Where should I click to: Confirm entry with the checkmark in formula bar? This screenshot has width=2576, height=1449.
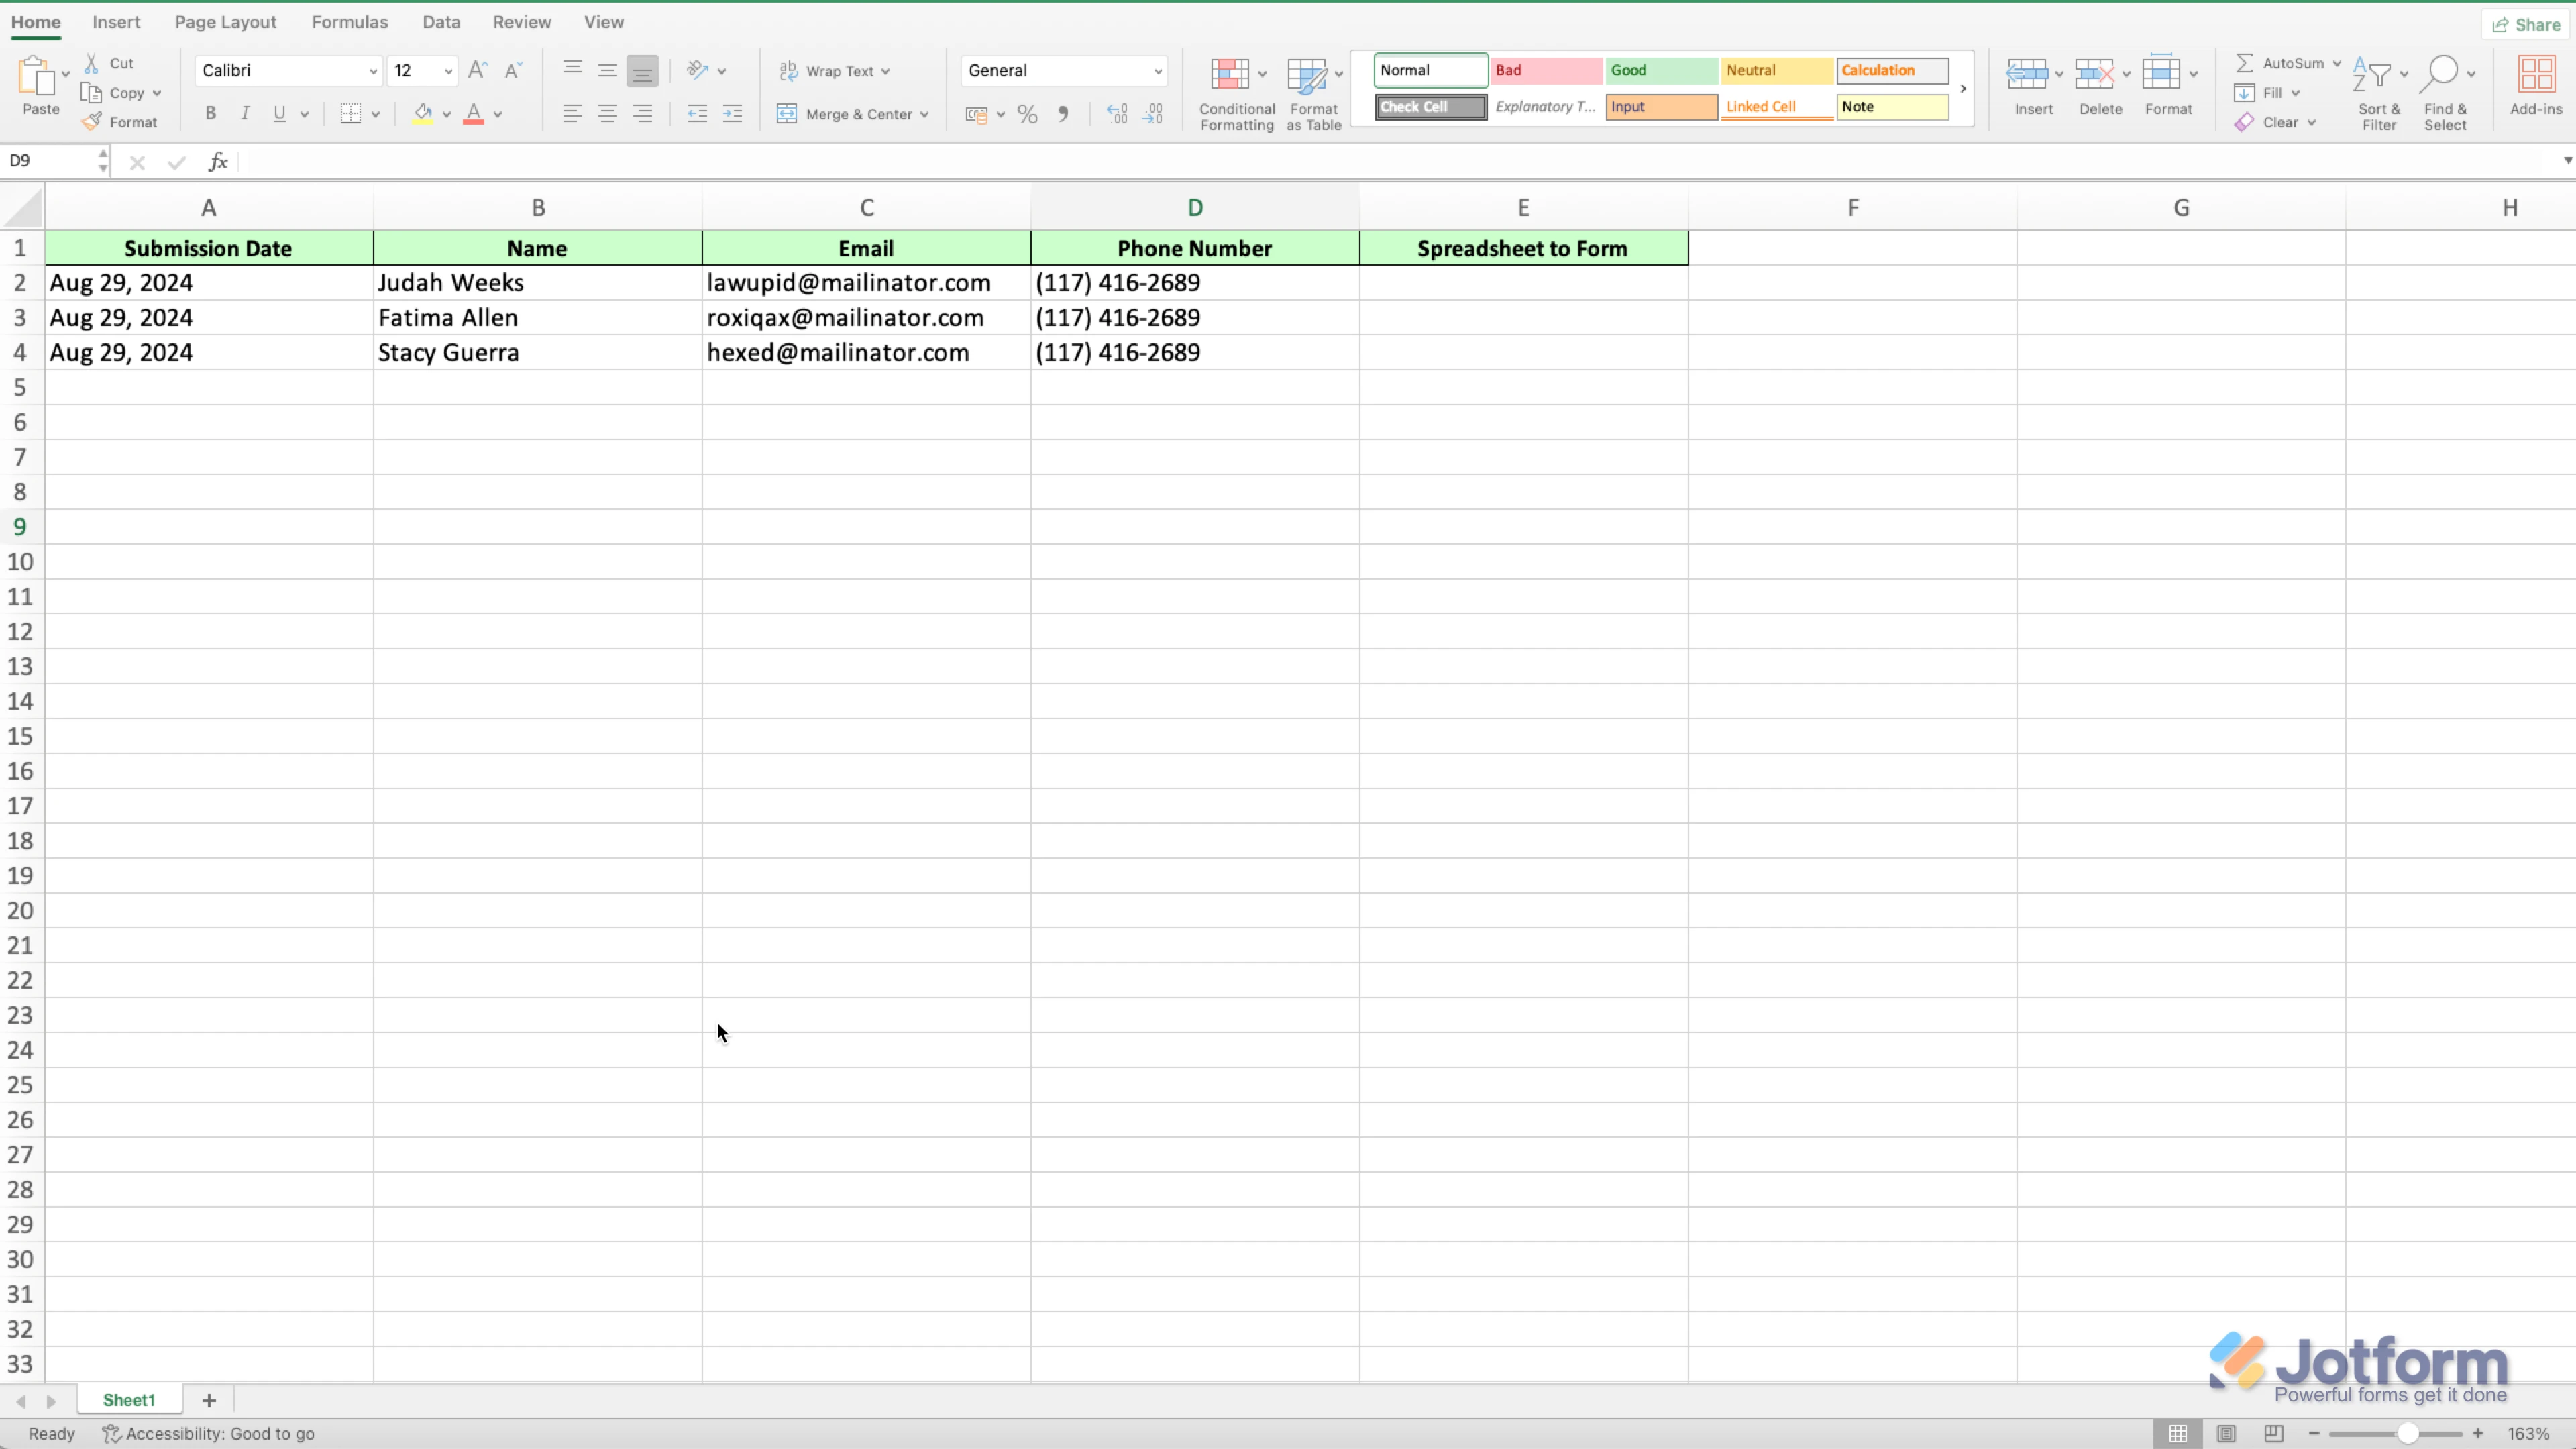176,162
